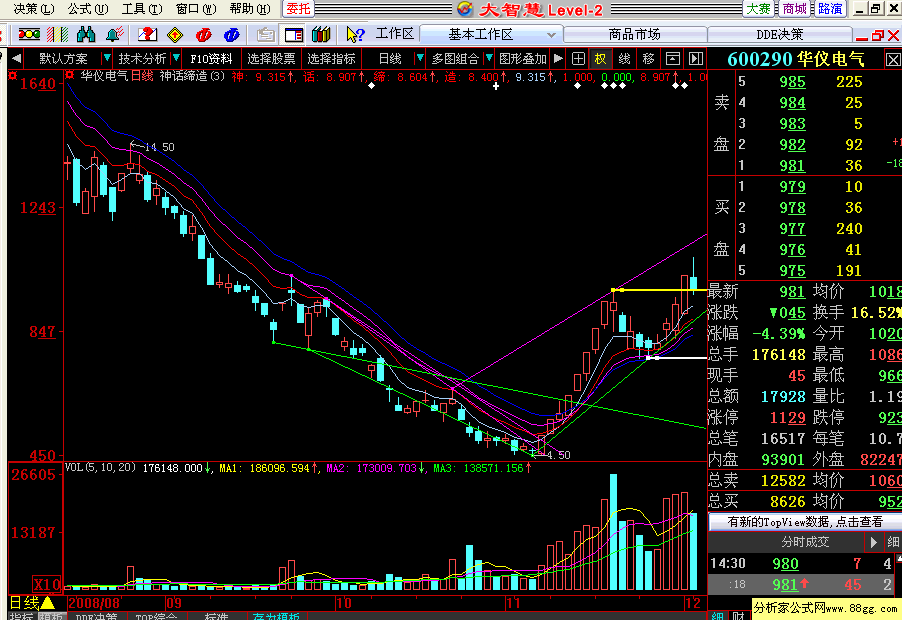Open the 帮助 menu
The width and height of the screenshot is (902, 620).
pyautogui.click(x=250, y=9)
